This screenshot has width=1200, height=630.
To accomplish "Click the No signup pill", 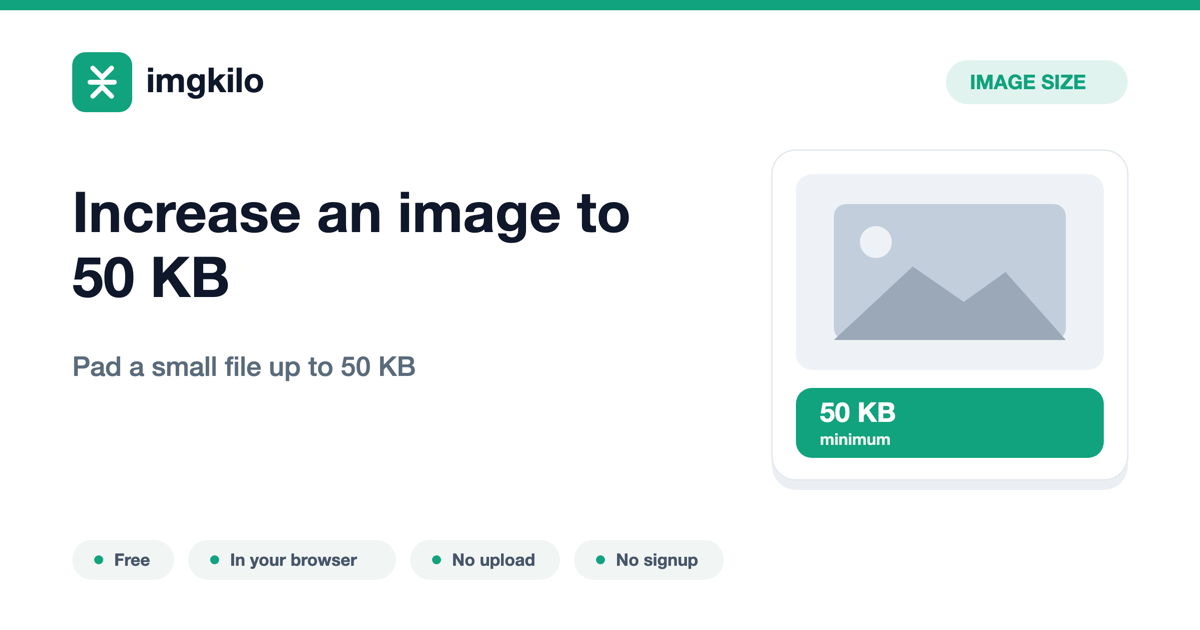I will [648, 560].
